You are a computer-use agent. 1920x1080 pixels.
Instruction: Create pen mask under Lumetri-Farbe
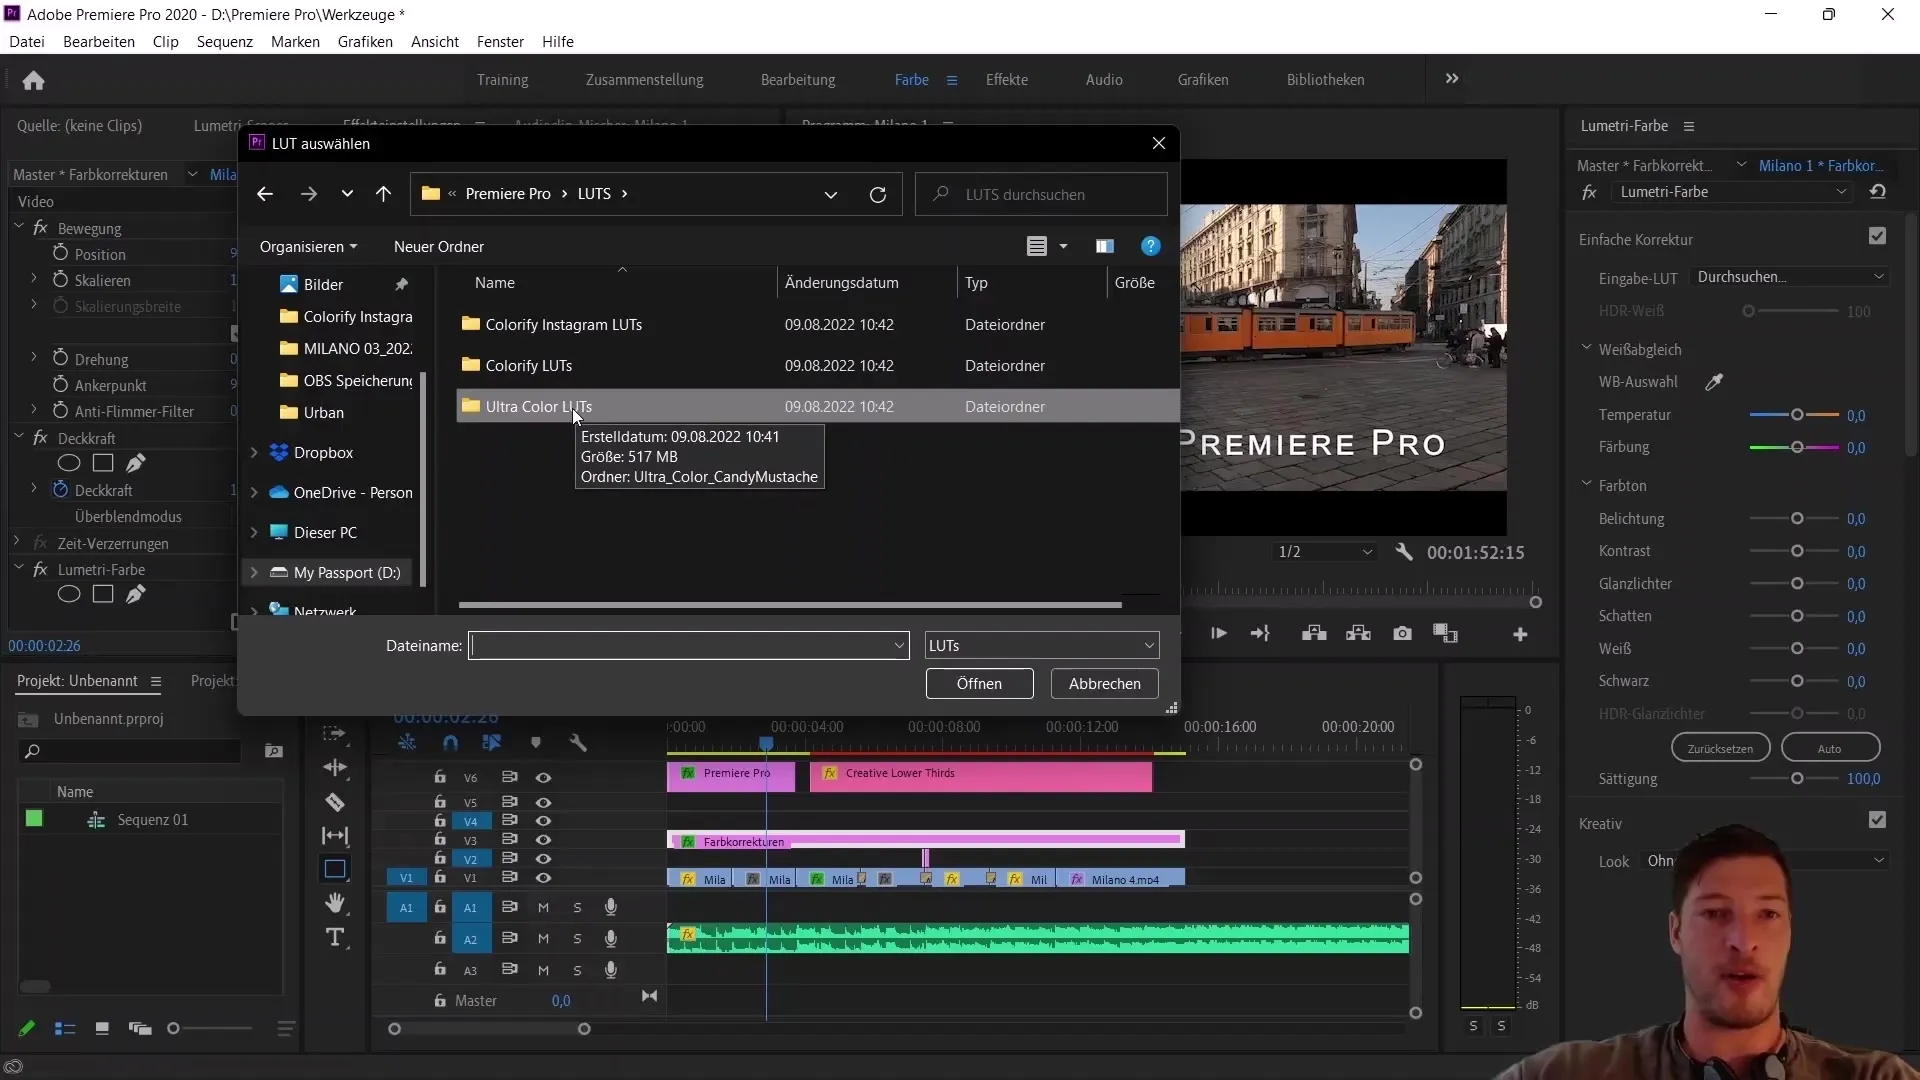point(136,594)
